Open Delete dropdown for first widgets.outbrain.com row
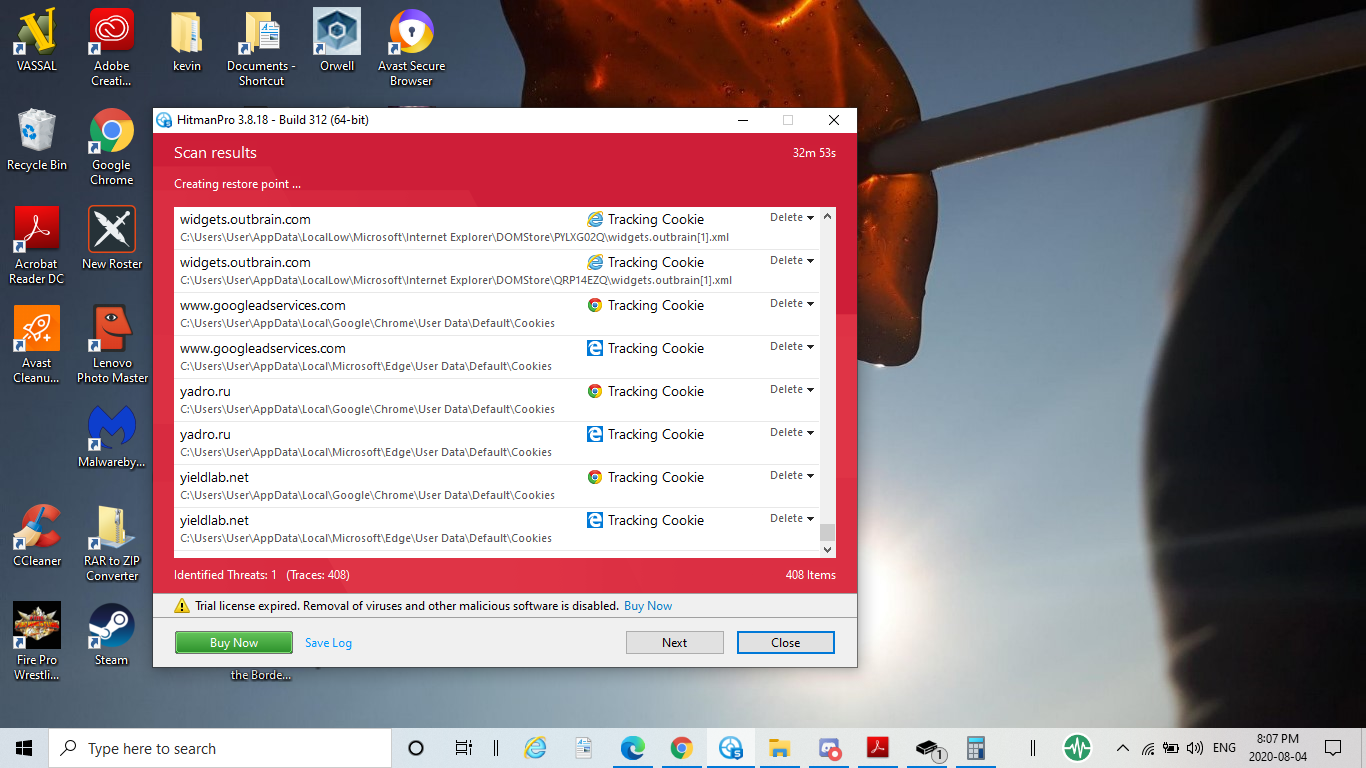Screen dimensions: 1366x768 pos(792,218)
